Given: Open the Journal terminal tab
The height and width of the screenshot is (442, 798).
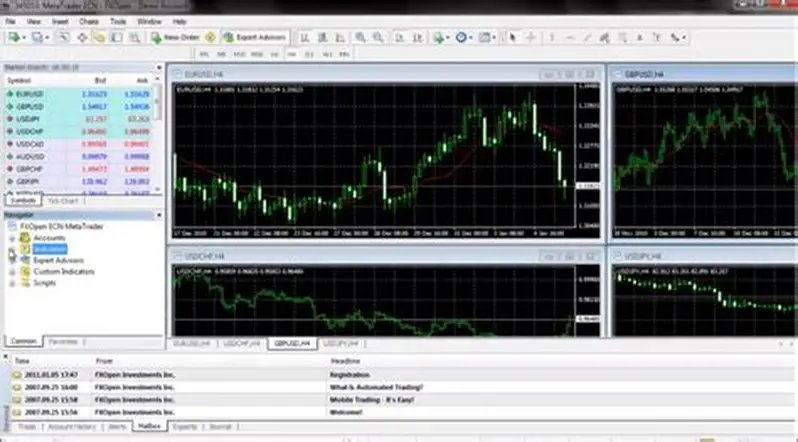Looking at the screenshot, I should pos(220,427).
